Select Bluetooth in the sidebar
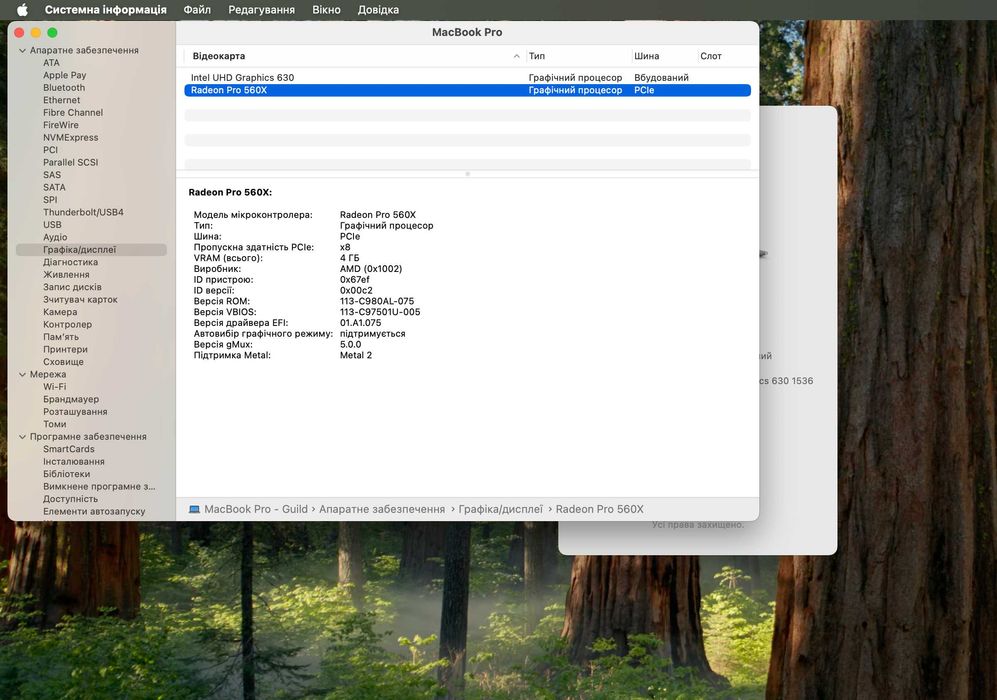 64,88
